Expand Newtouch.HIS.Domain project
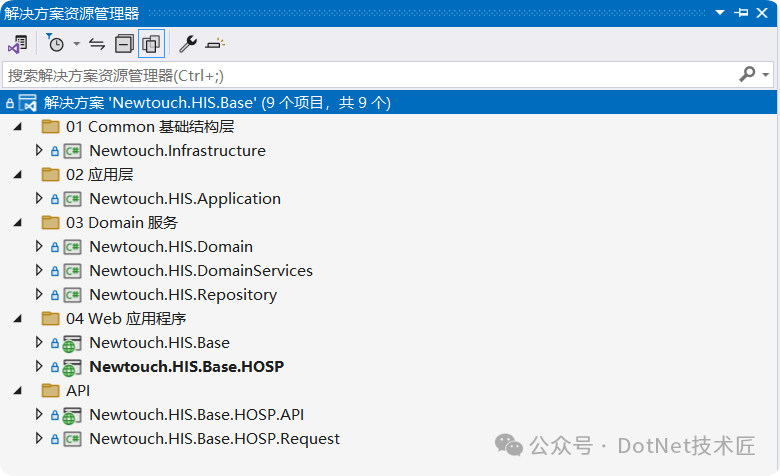Screen dimensions: 780x476 click(x=39, y=246)
